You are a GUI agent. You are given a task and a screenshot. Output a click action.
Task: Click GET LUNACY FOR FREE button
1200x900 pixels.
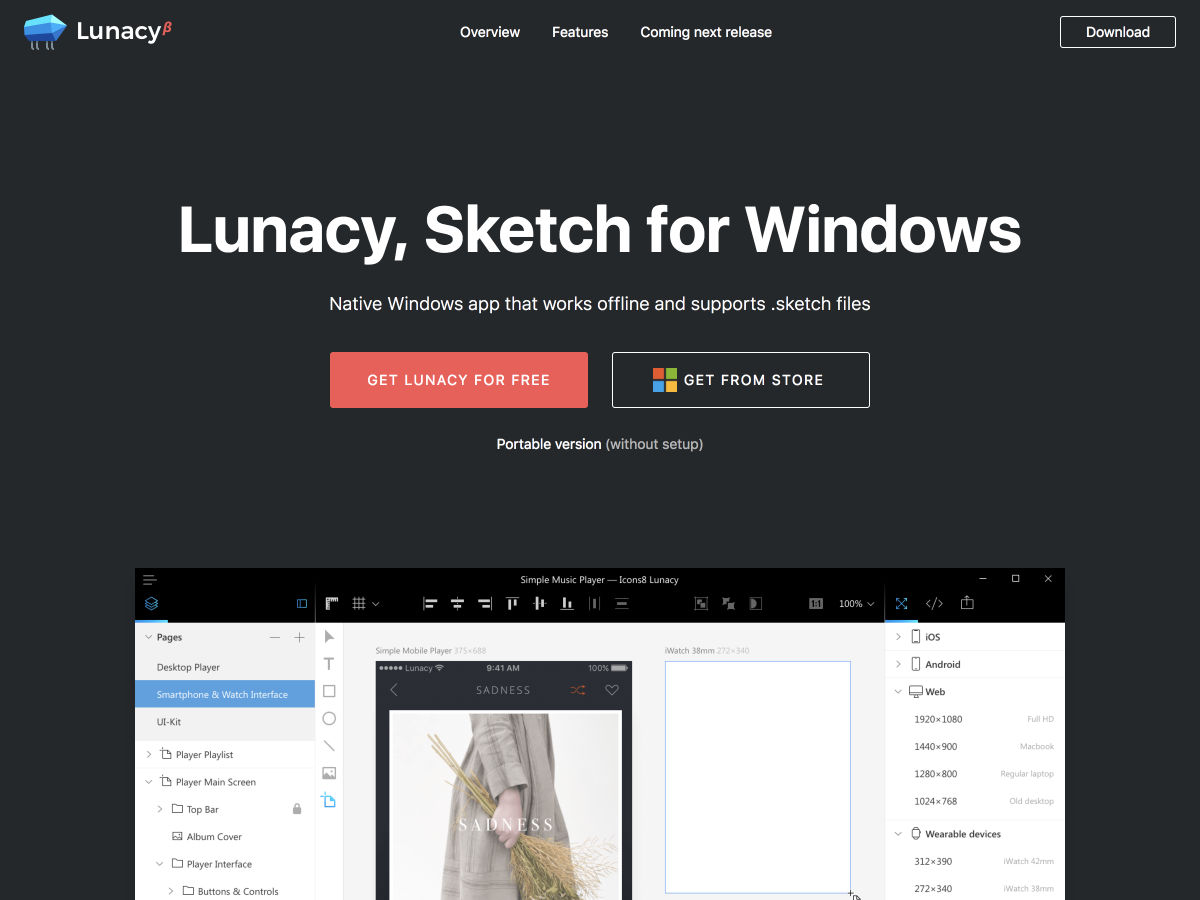(459, 380)
